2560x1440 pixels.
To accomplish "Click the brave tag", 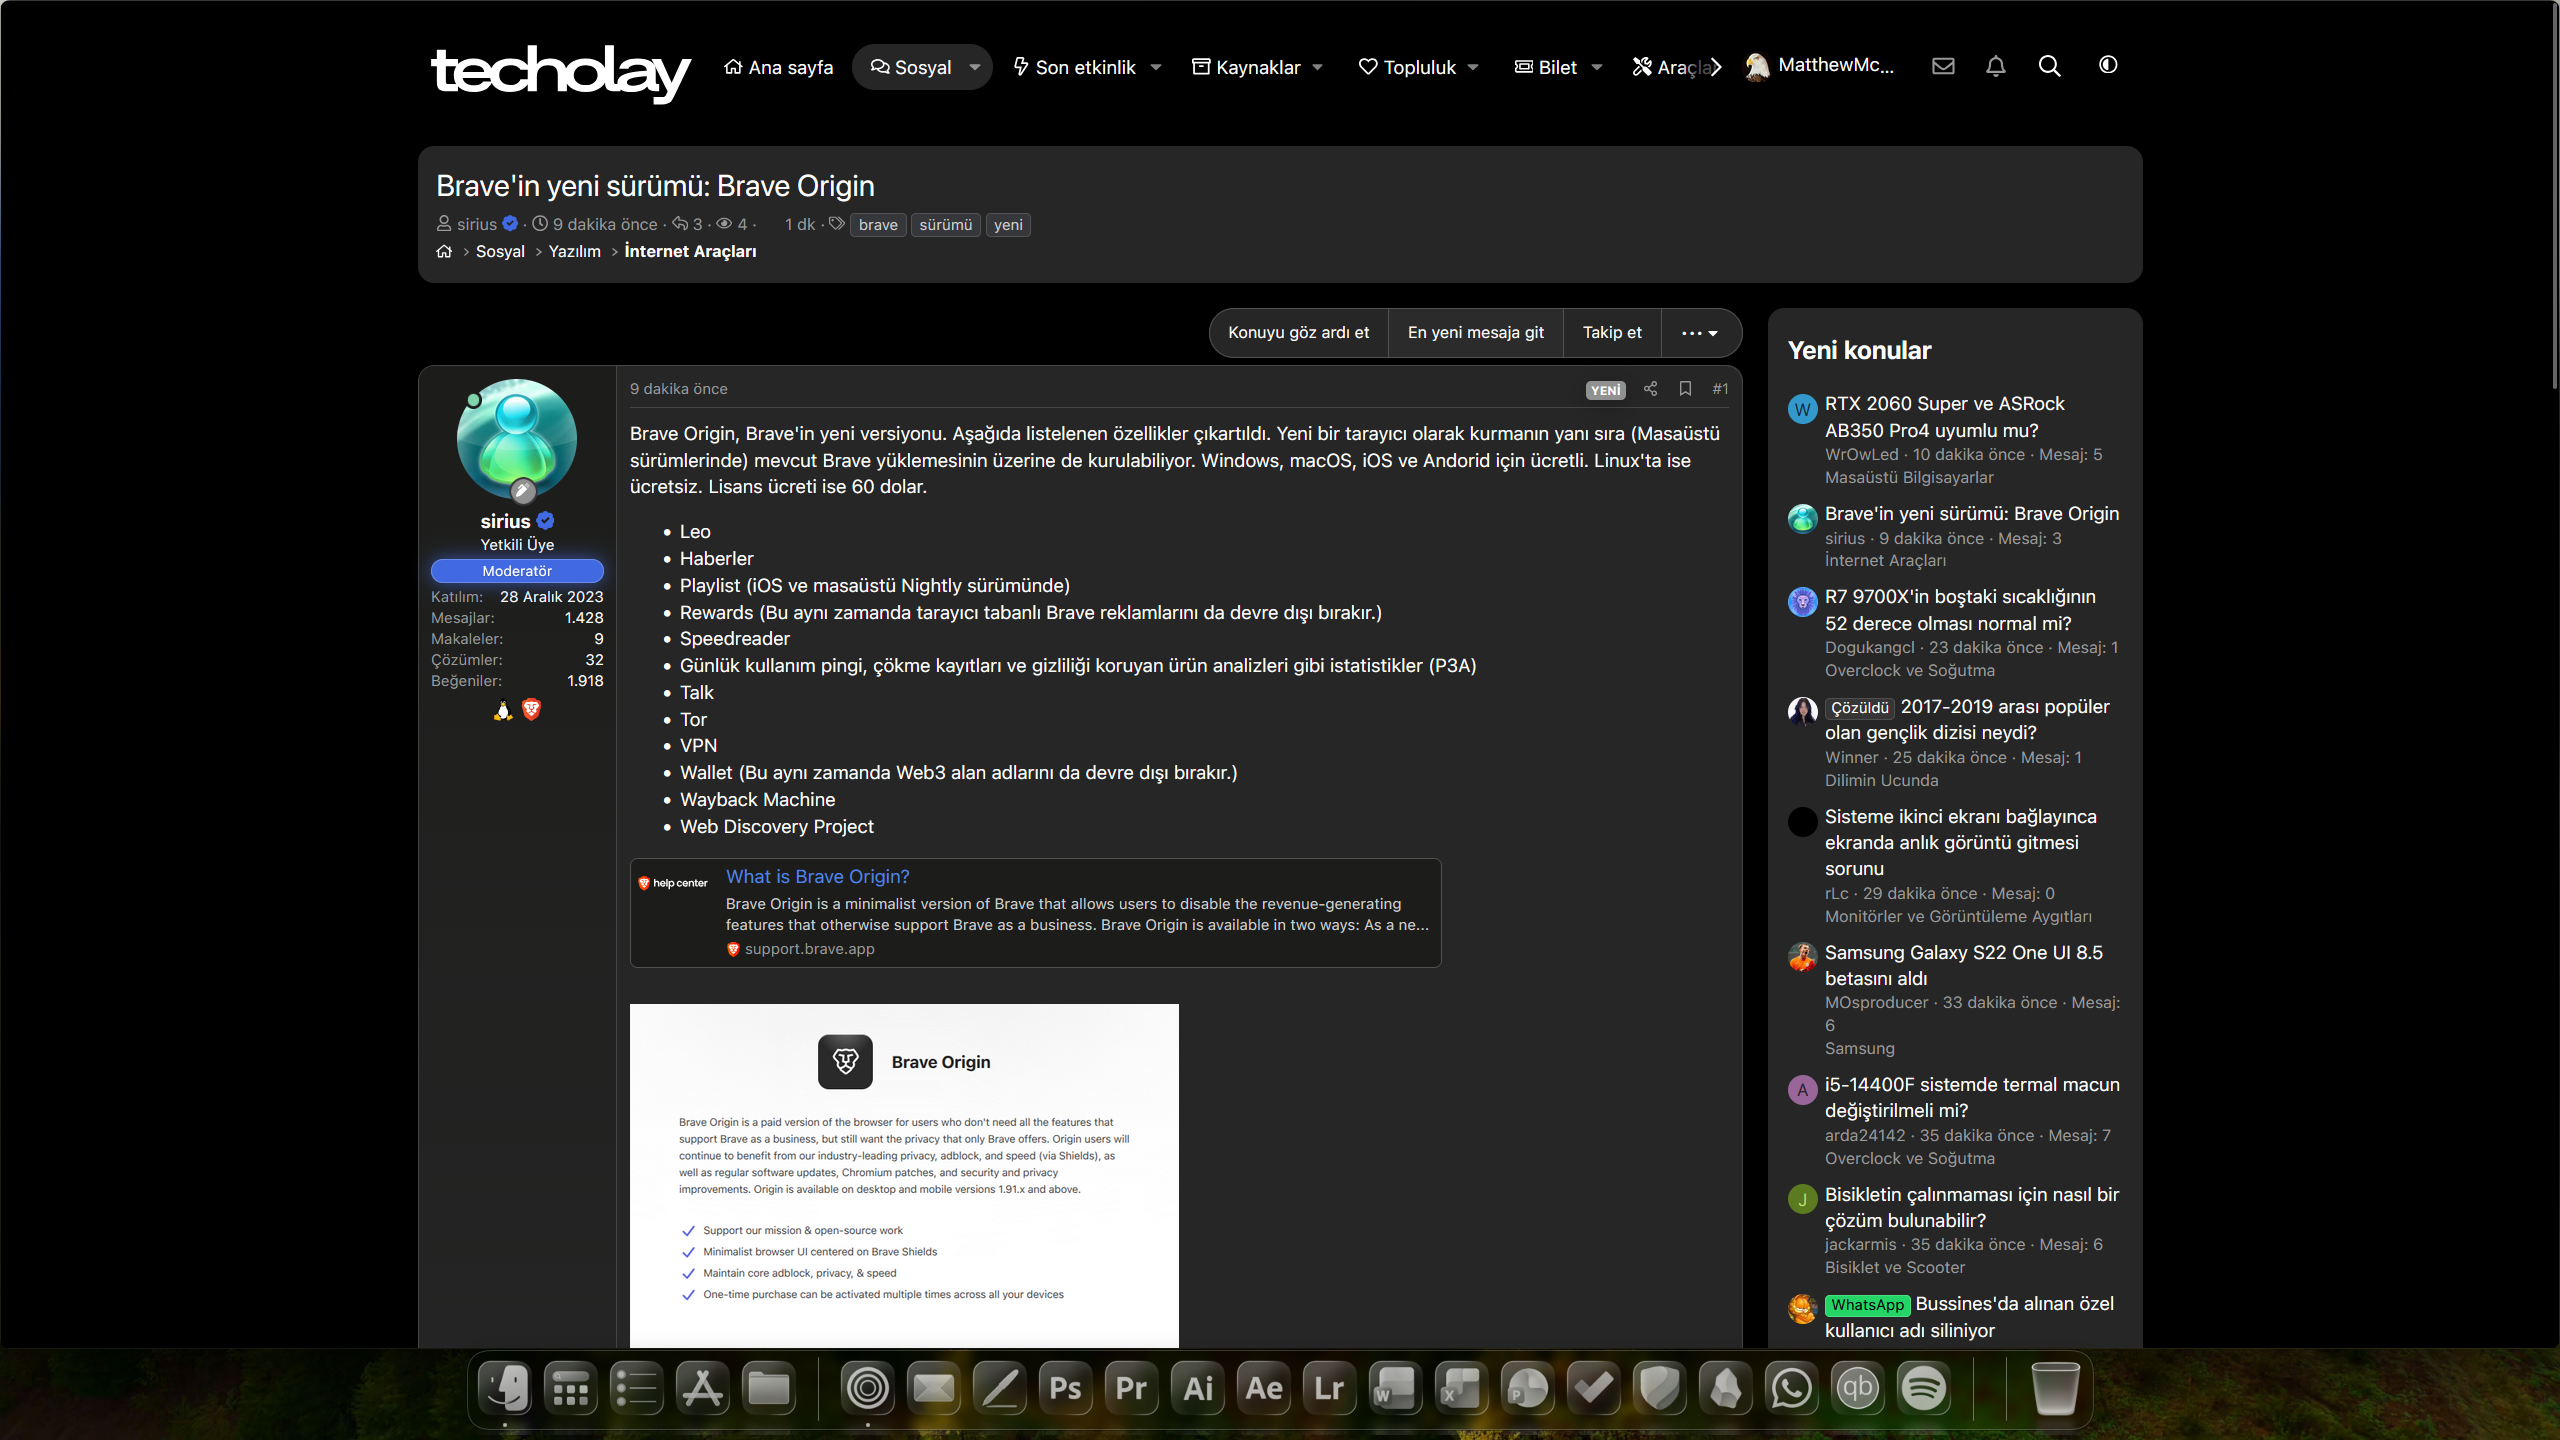I will [x=878, y=225].
